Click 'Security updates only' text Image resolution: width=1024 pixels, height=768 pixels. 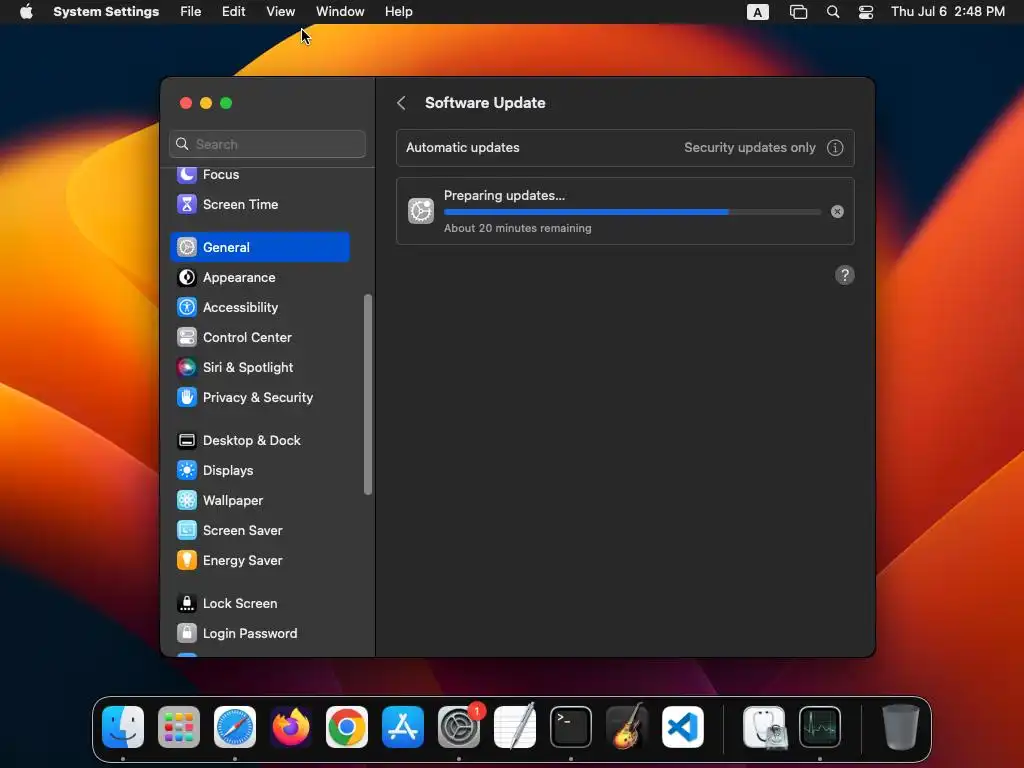[x=750, y=148]
